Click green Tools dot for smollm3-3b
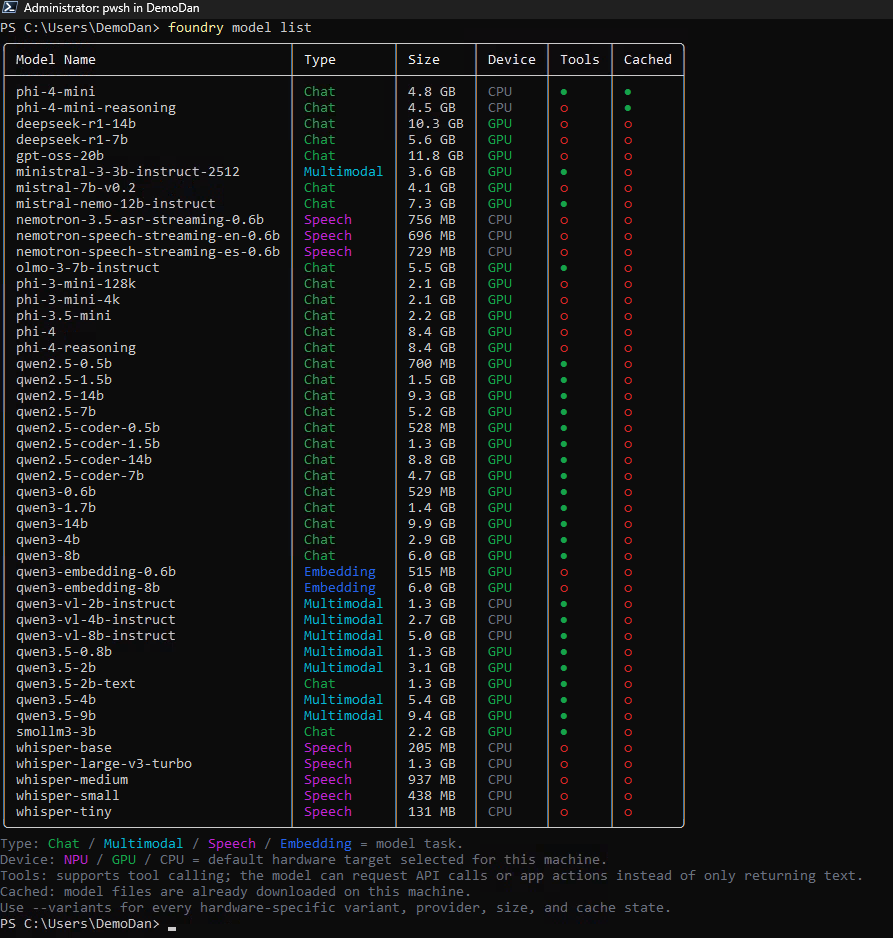893x938 pixels. point(563,732)
